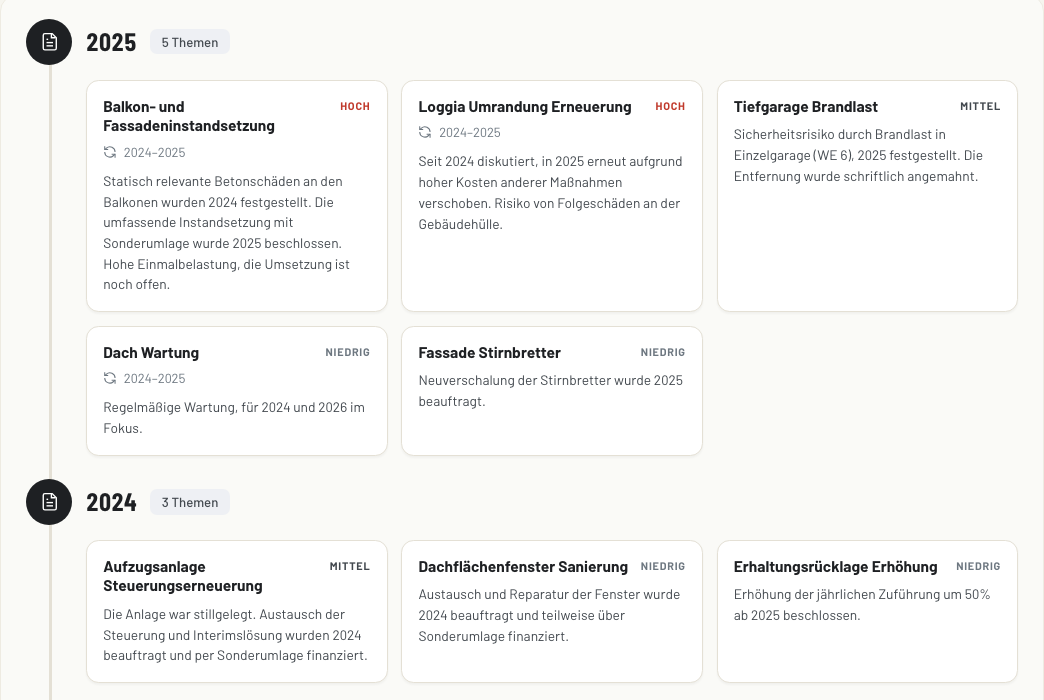Click the MITTEL label on Tiefgarage Brandlast card
The width and height of the screenshot is (1044, 700).
pos(980,107)
